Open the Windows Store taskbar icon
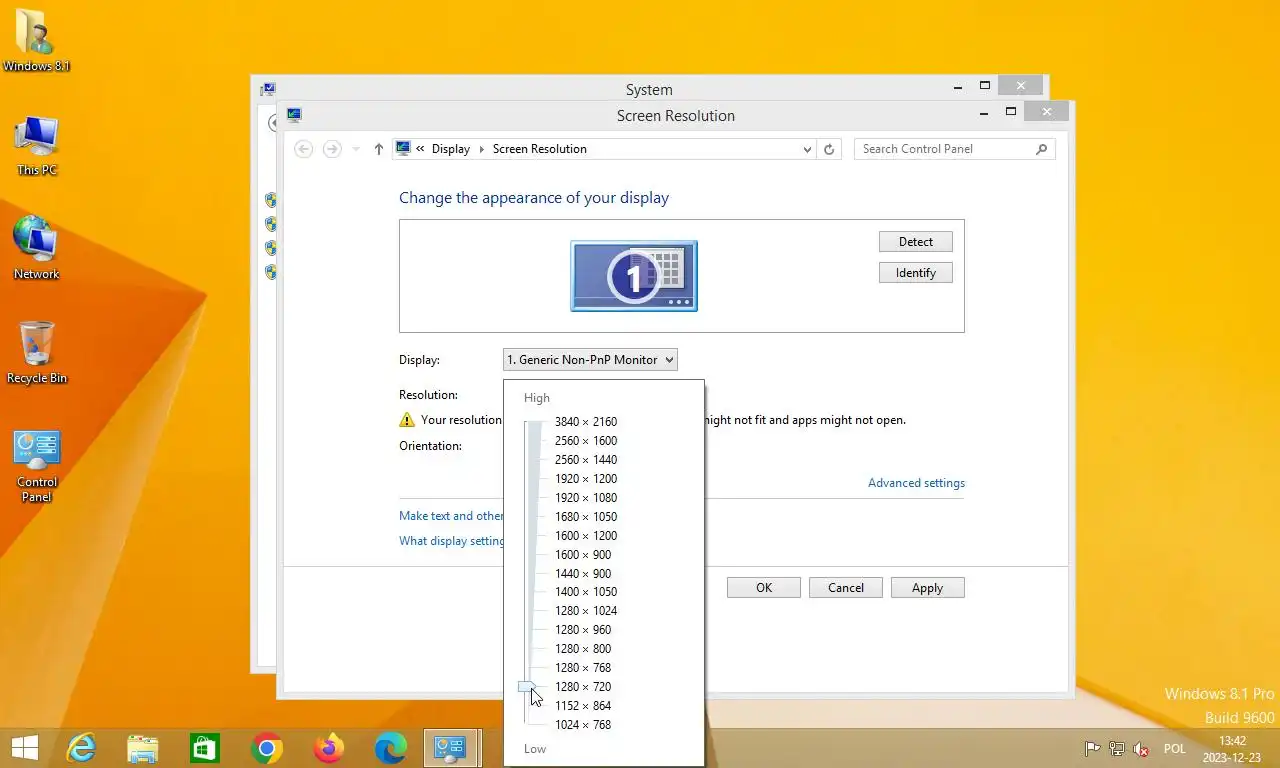 205,748
